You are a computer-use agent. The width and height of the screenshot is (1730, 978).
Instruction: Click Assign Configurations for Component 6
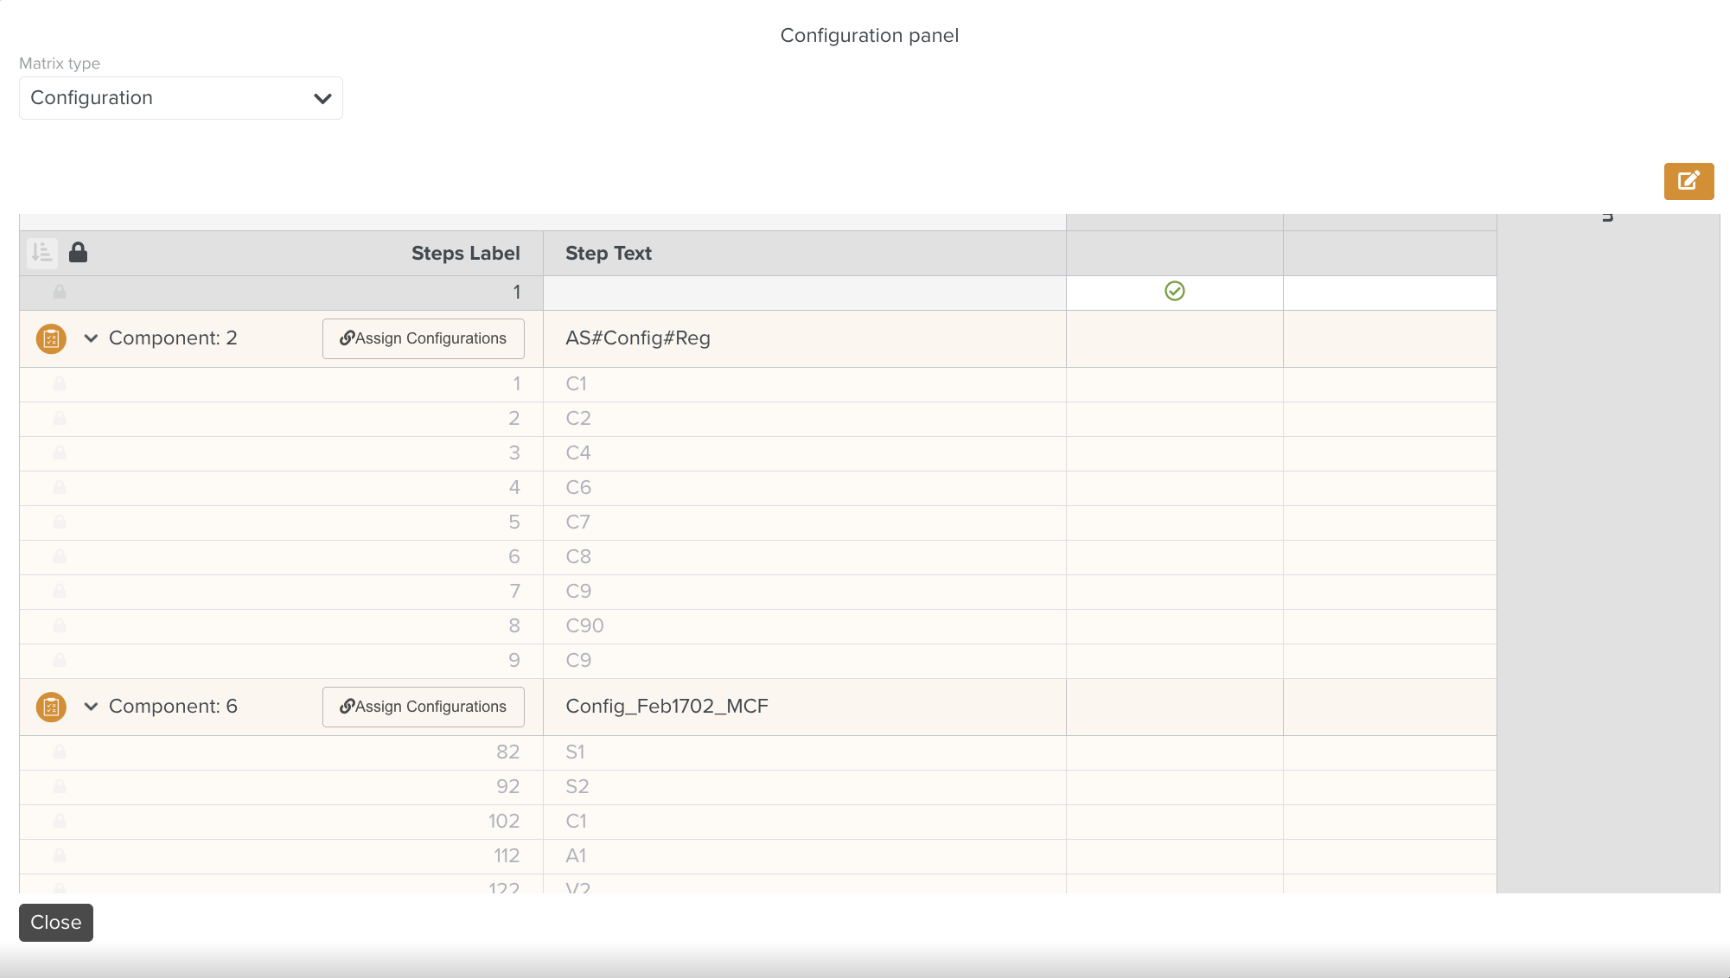click(423, 707)
